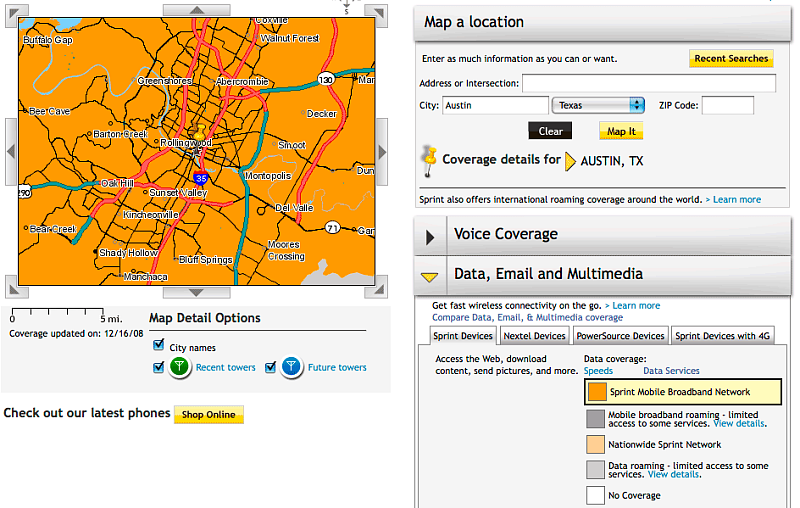Switch to the PowerSource Devices tab
The width and height of the screenshot is (800, 508).
(x=620, y=336)
